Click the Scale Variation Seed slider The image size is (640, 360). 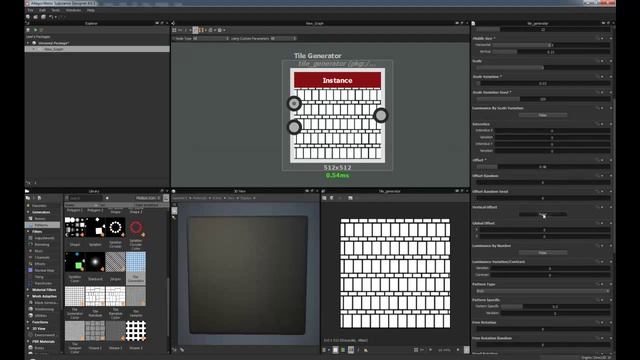point(543,99)
